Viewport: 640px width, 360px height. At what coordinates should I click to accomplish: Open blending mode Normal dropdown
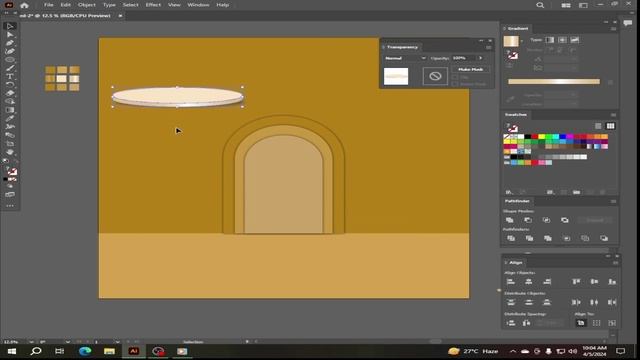[404, 58]
